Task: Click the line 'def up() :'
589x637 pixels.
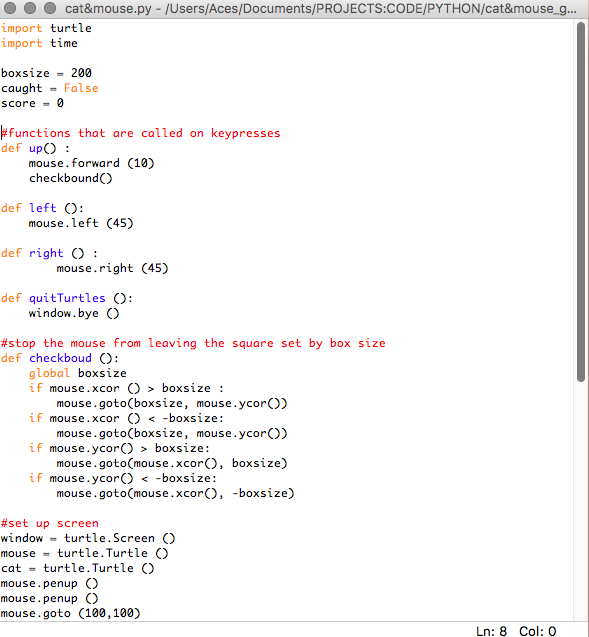Action: [35, 148]
